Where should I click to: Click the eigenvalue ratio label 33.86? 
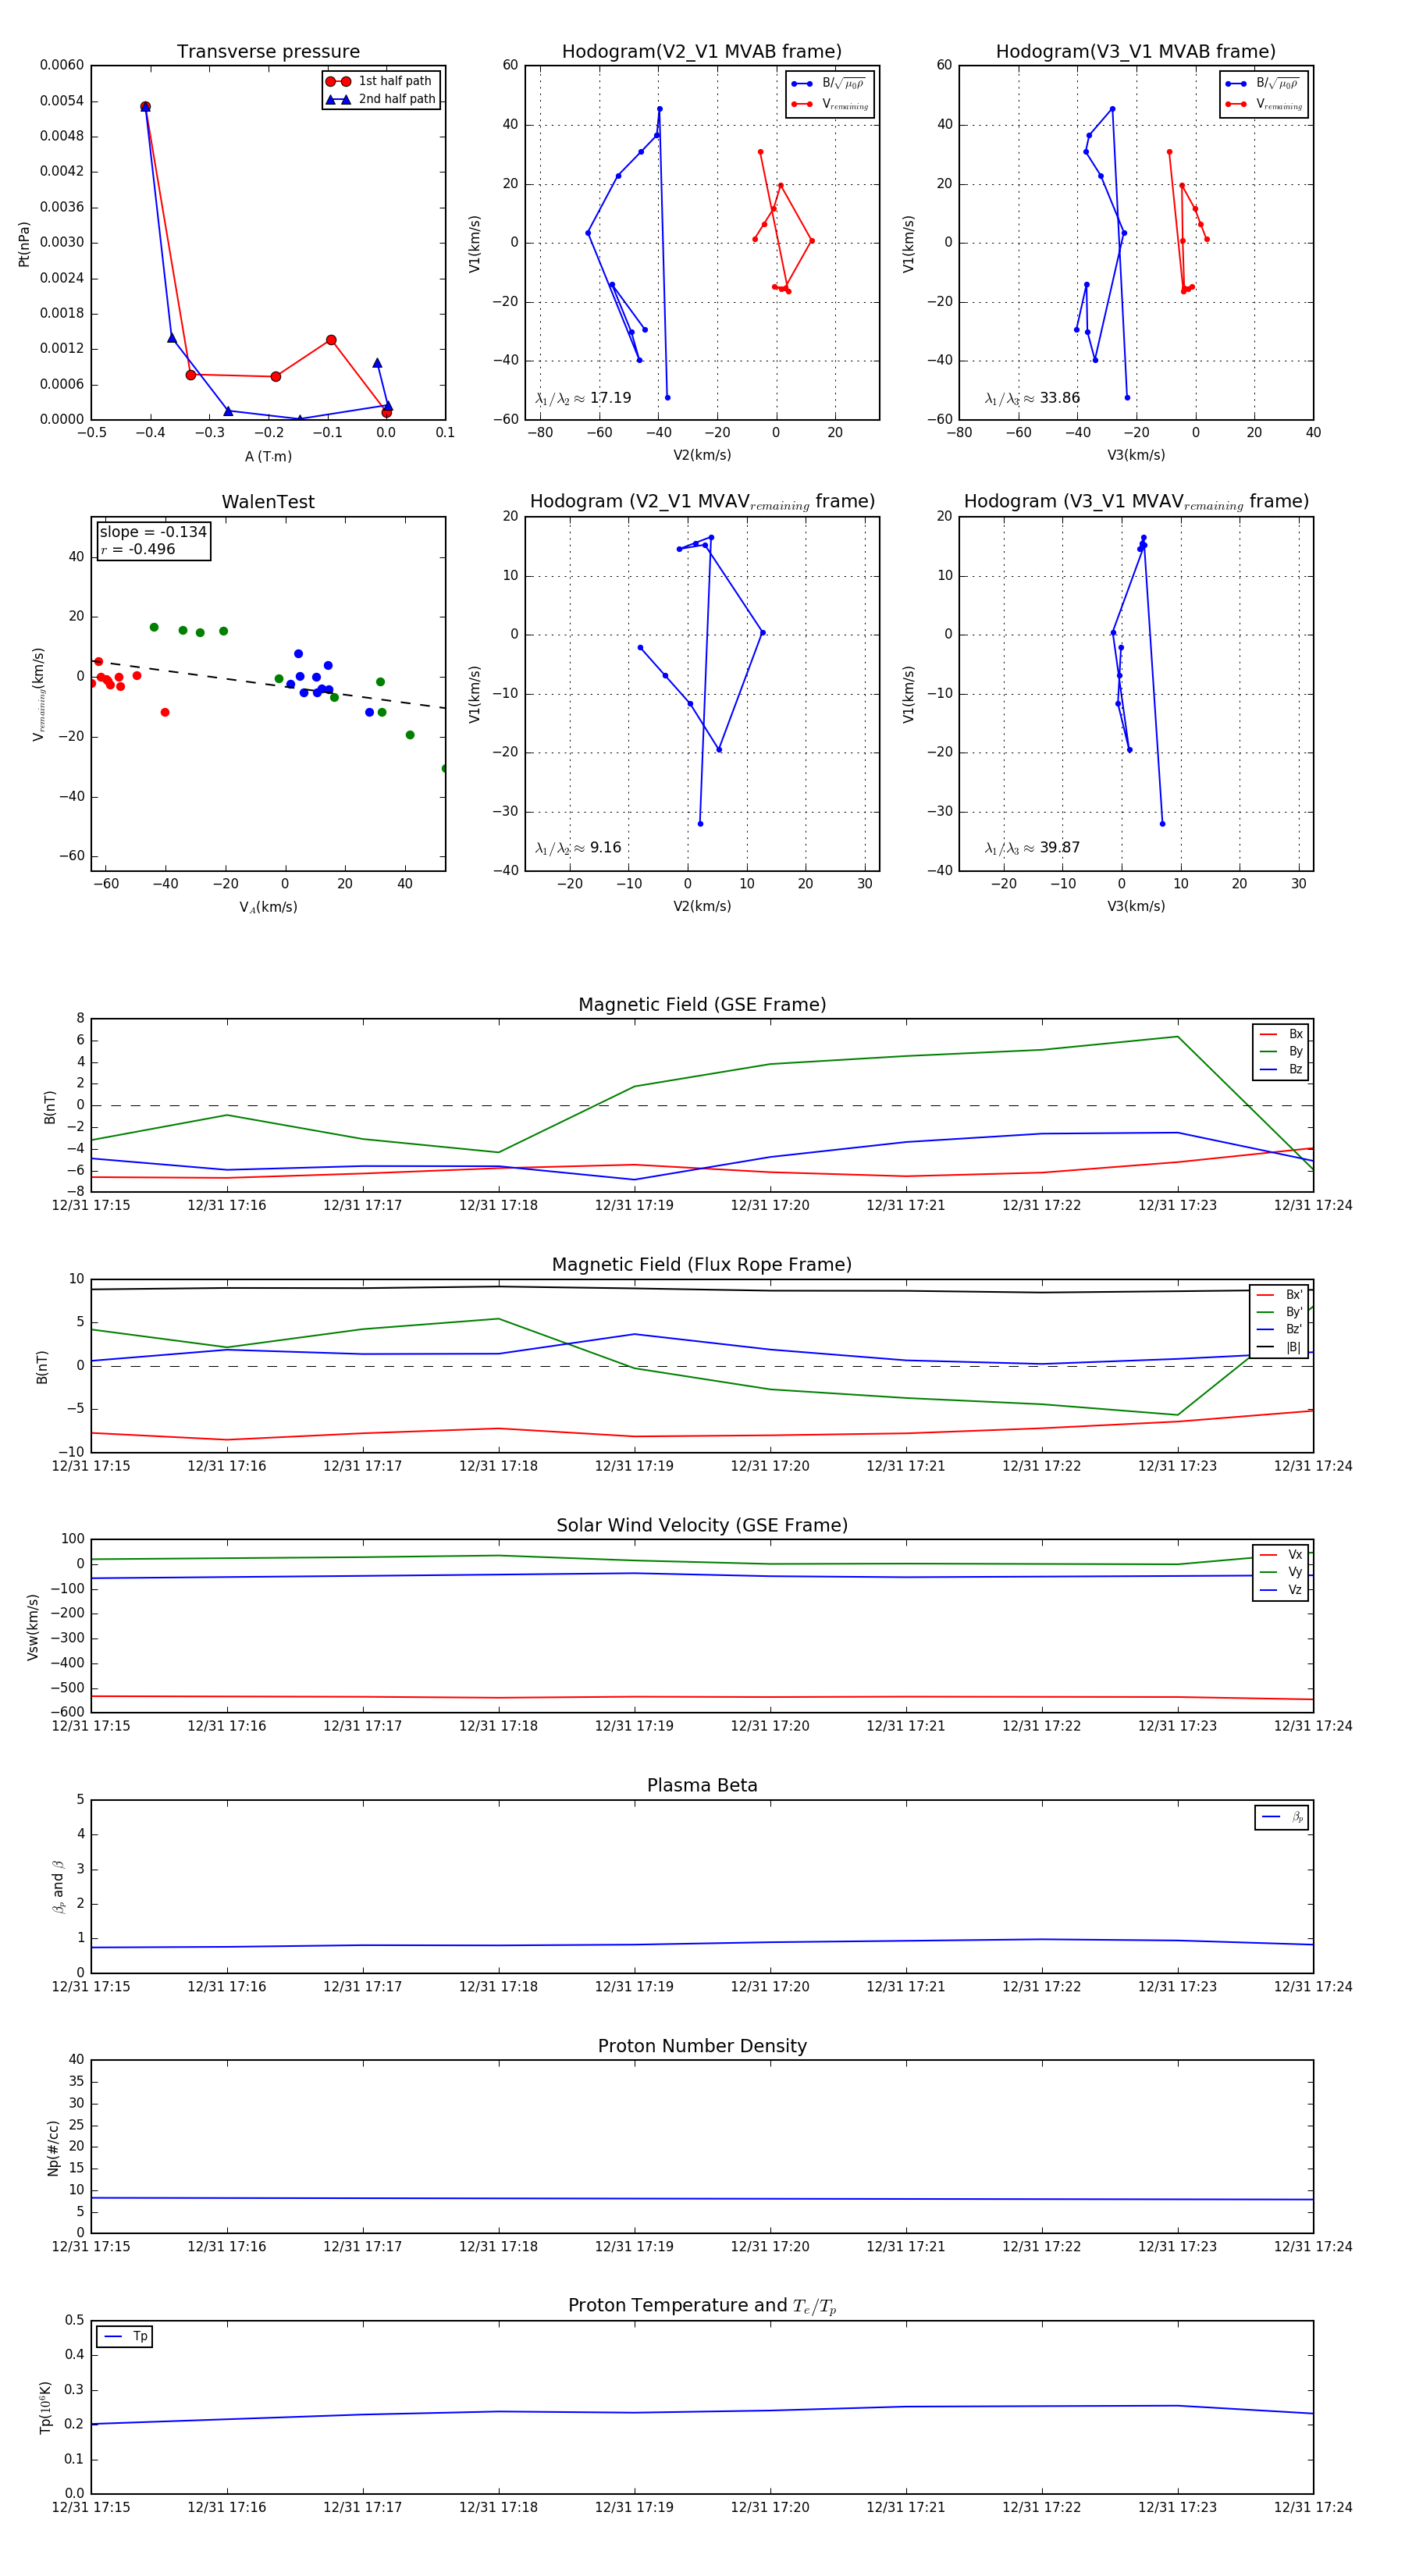(1032, 398)
